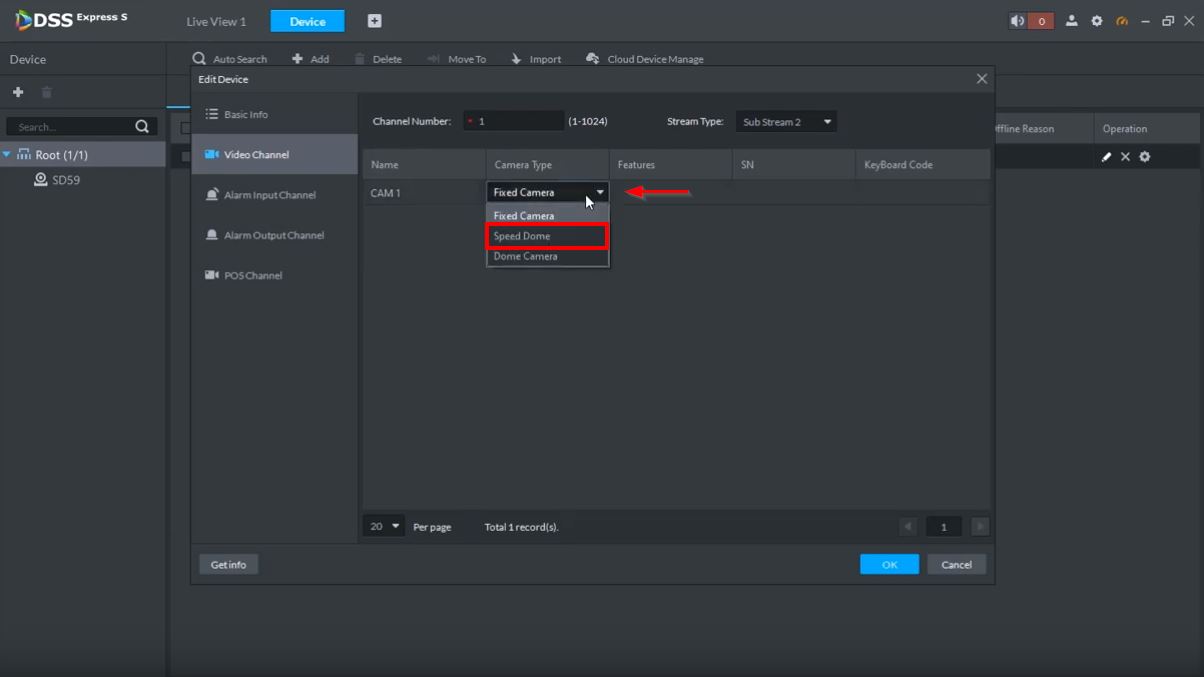This screenshot has width=1204, height=677.
Task: Open settings gear in the title bar
Action: 1097,21
